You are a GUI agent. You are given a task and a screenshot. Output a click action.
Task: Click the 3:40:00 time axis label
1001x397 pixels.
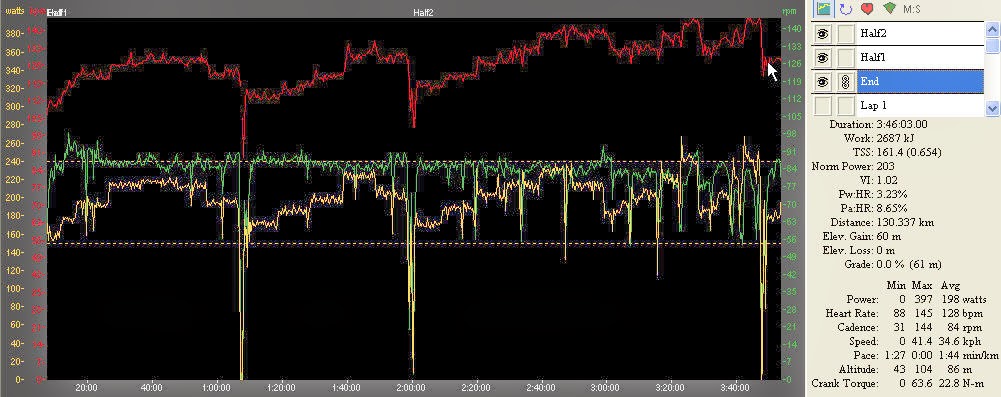(735, 387)
